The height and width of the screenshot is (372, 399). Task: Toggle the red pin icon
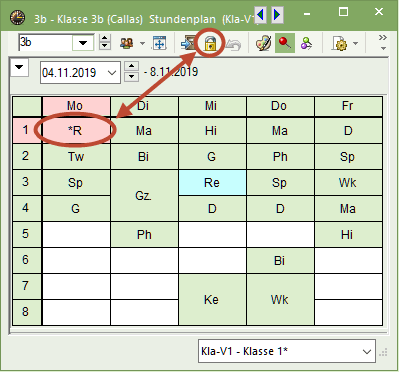point(285,43)
